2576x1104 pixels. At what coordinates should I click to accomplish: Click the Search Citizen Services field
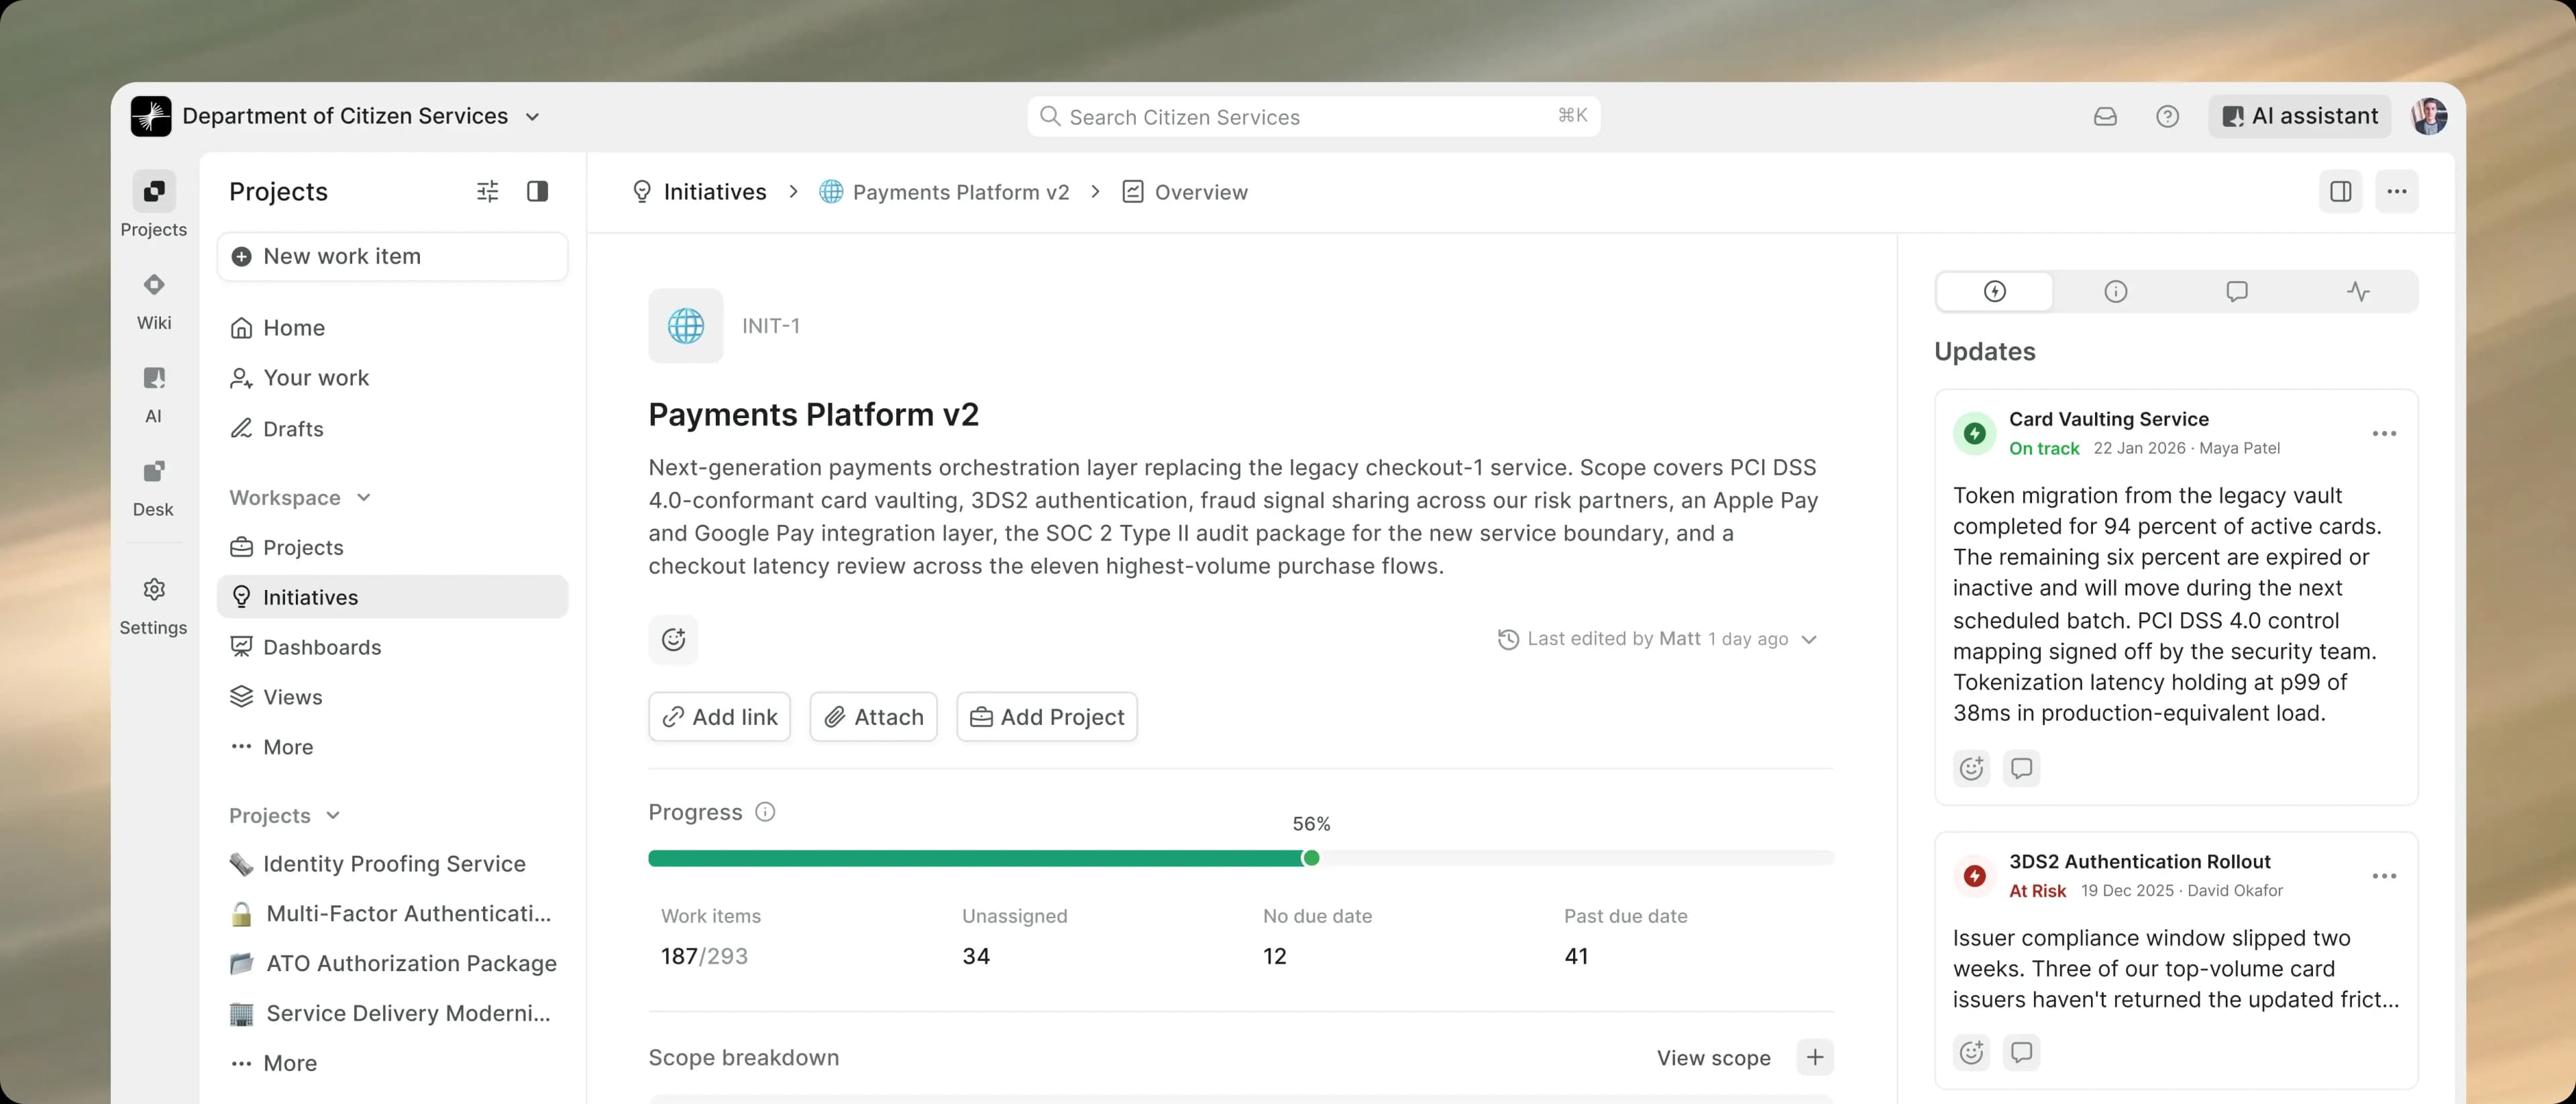point(1313,116)
